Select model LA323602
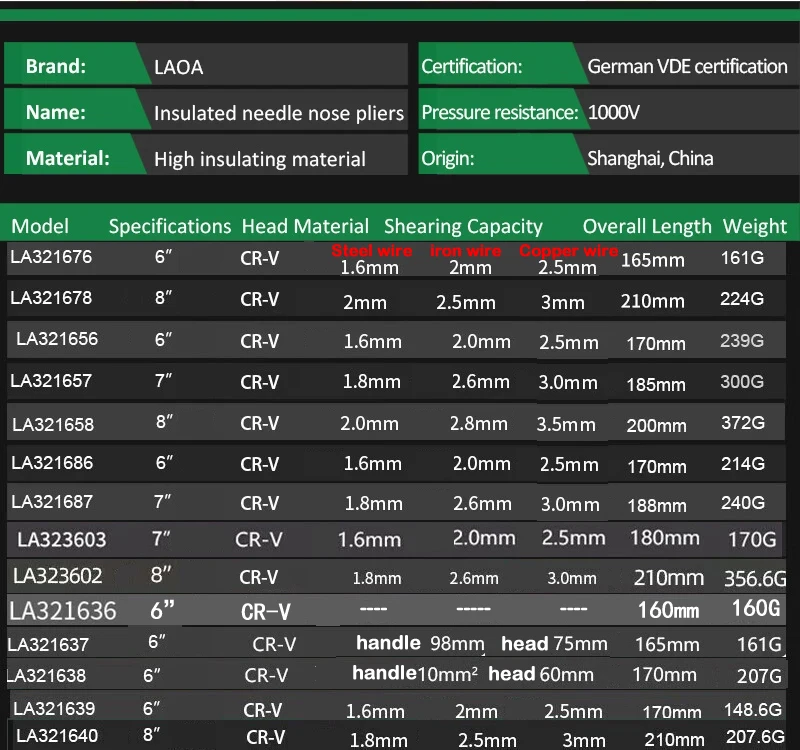Viewport: 800px width, 750px height. [58, 576]
